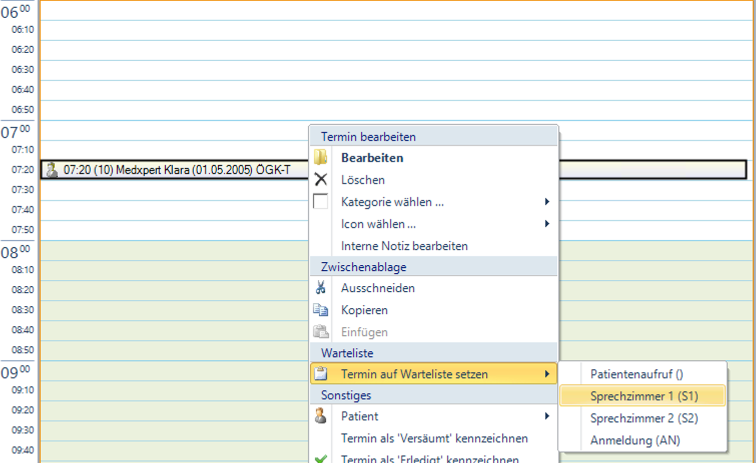Click the scissors icon for Ausschneiden
This screenshot has height=463, width=756.
(x=321, y=288)
